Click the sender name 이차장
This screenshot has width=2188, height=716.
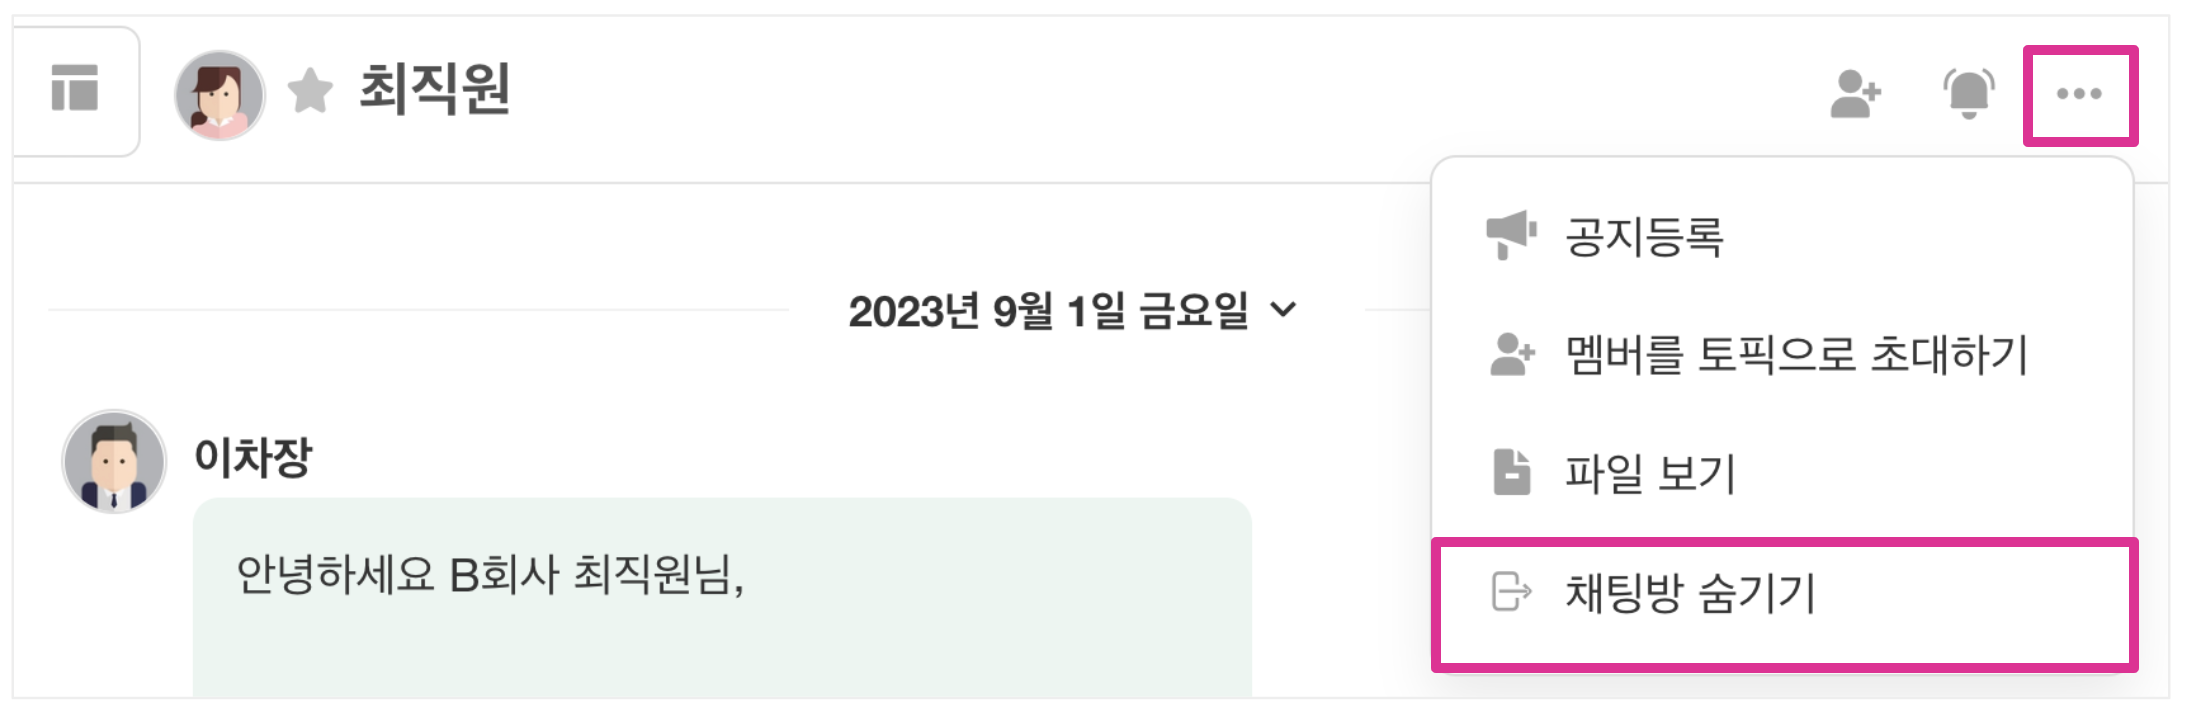tap(253, 457)
